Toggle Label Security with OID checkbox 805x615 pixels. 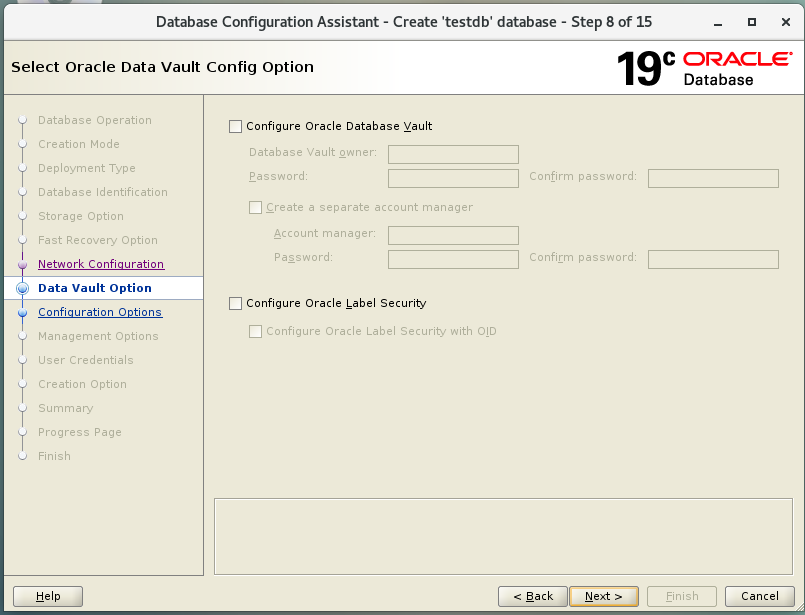(256, 332)
